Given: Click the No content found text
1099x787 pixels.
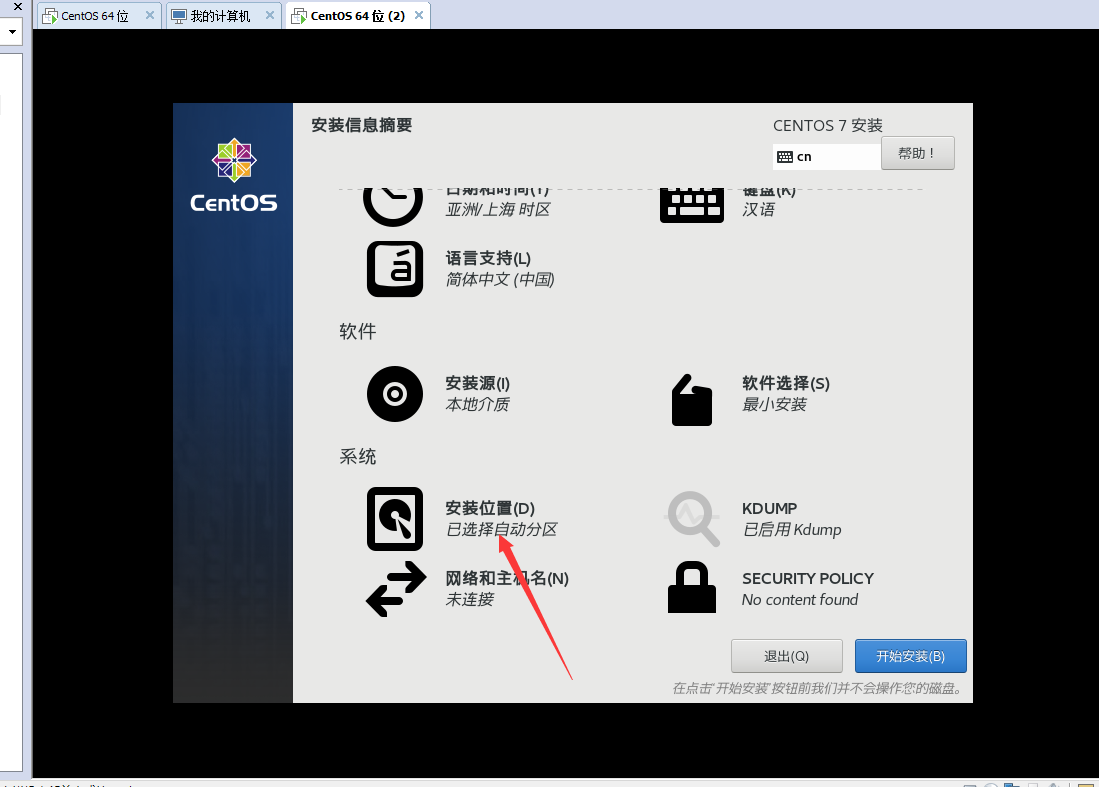Looking at the screenshot, I should tap(800, 600).
